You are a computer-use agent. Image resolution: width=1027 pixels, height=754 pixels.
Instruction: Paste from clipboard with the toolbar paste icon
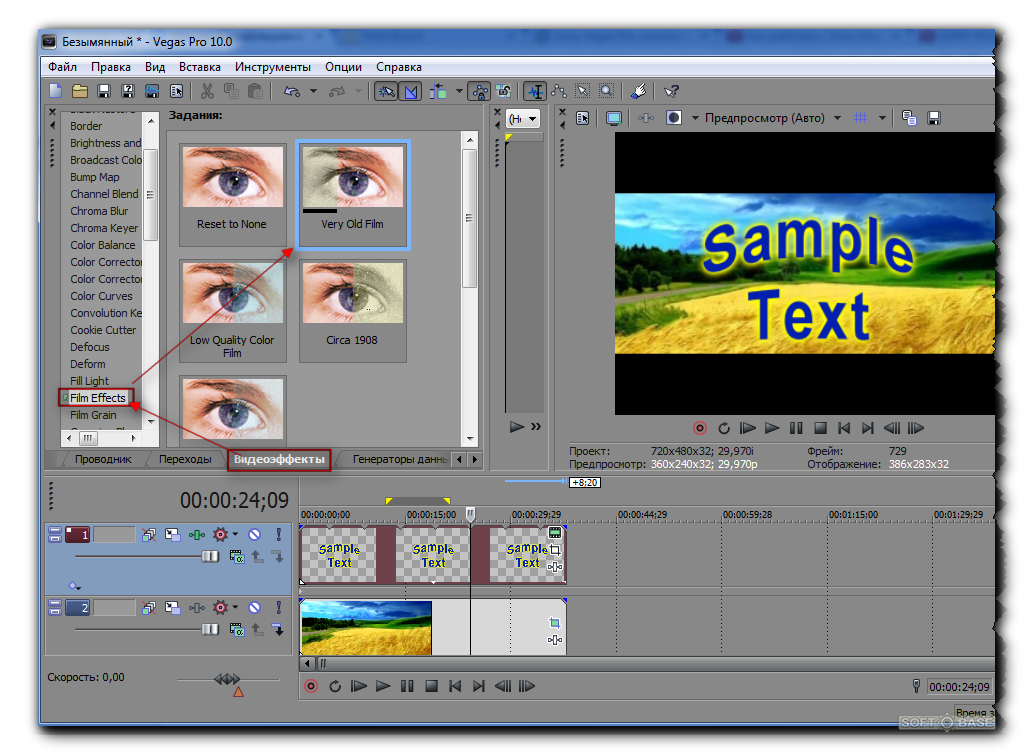[x=255, y=91]
